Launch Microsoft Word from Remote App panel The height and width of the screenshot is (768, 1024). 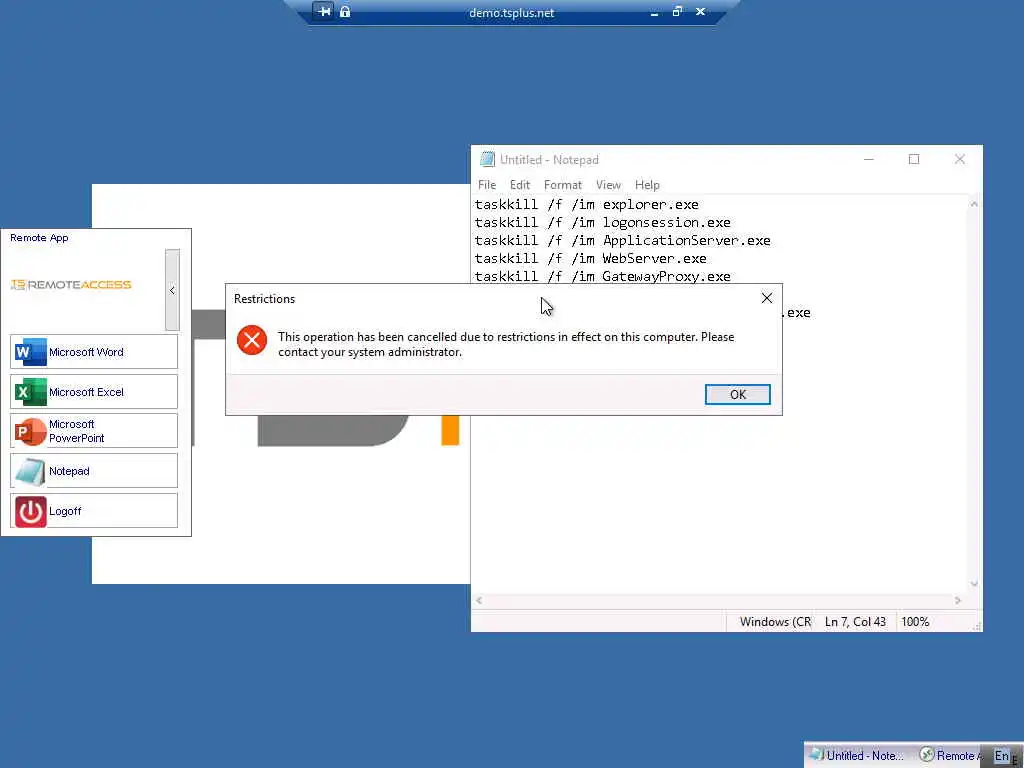click(x=94, y=352)
